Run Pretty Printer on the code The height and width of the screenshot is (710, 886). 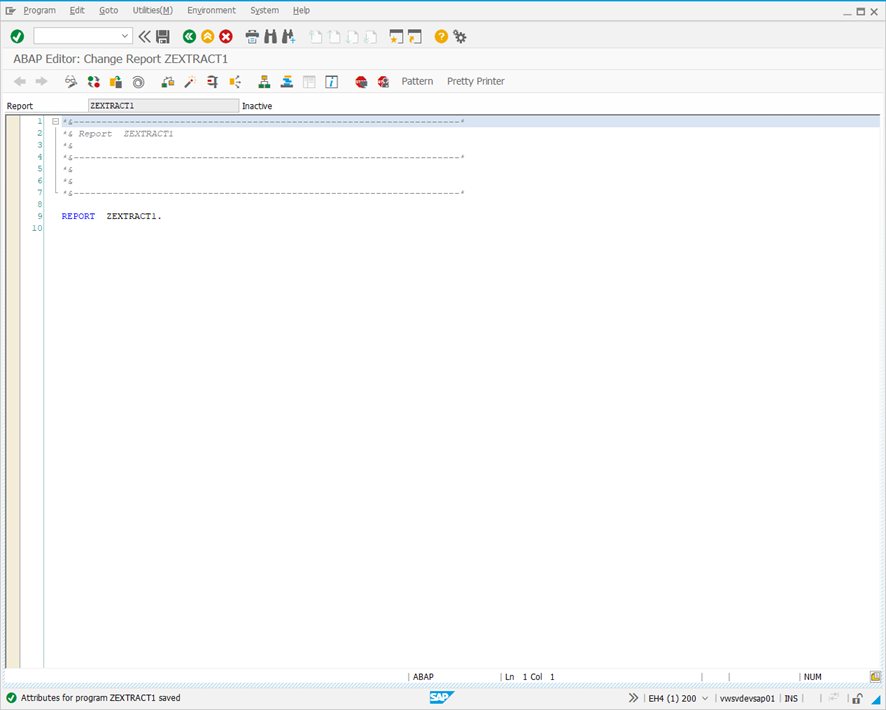(x=475, y=81)
